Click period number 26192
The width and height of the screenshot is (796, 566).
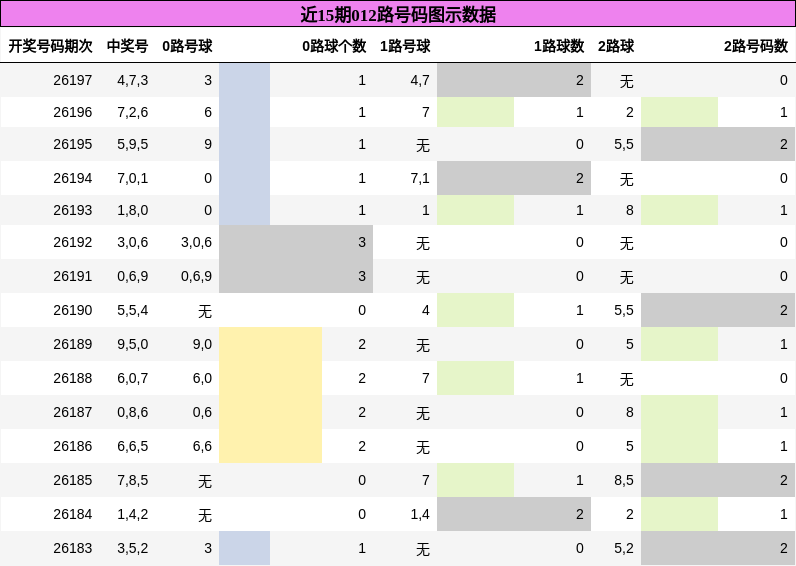(x=73, y=242)
